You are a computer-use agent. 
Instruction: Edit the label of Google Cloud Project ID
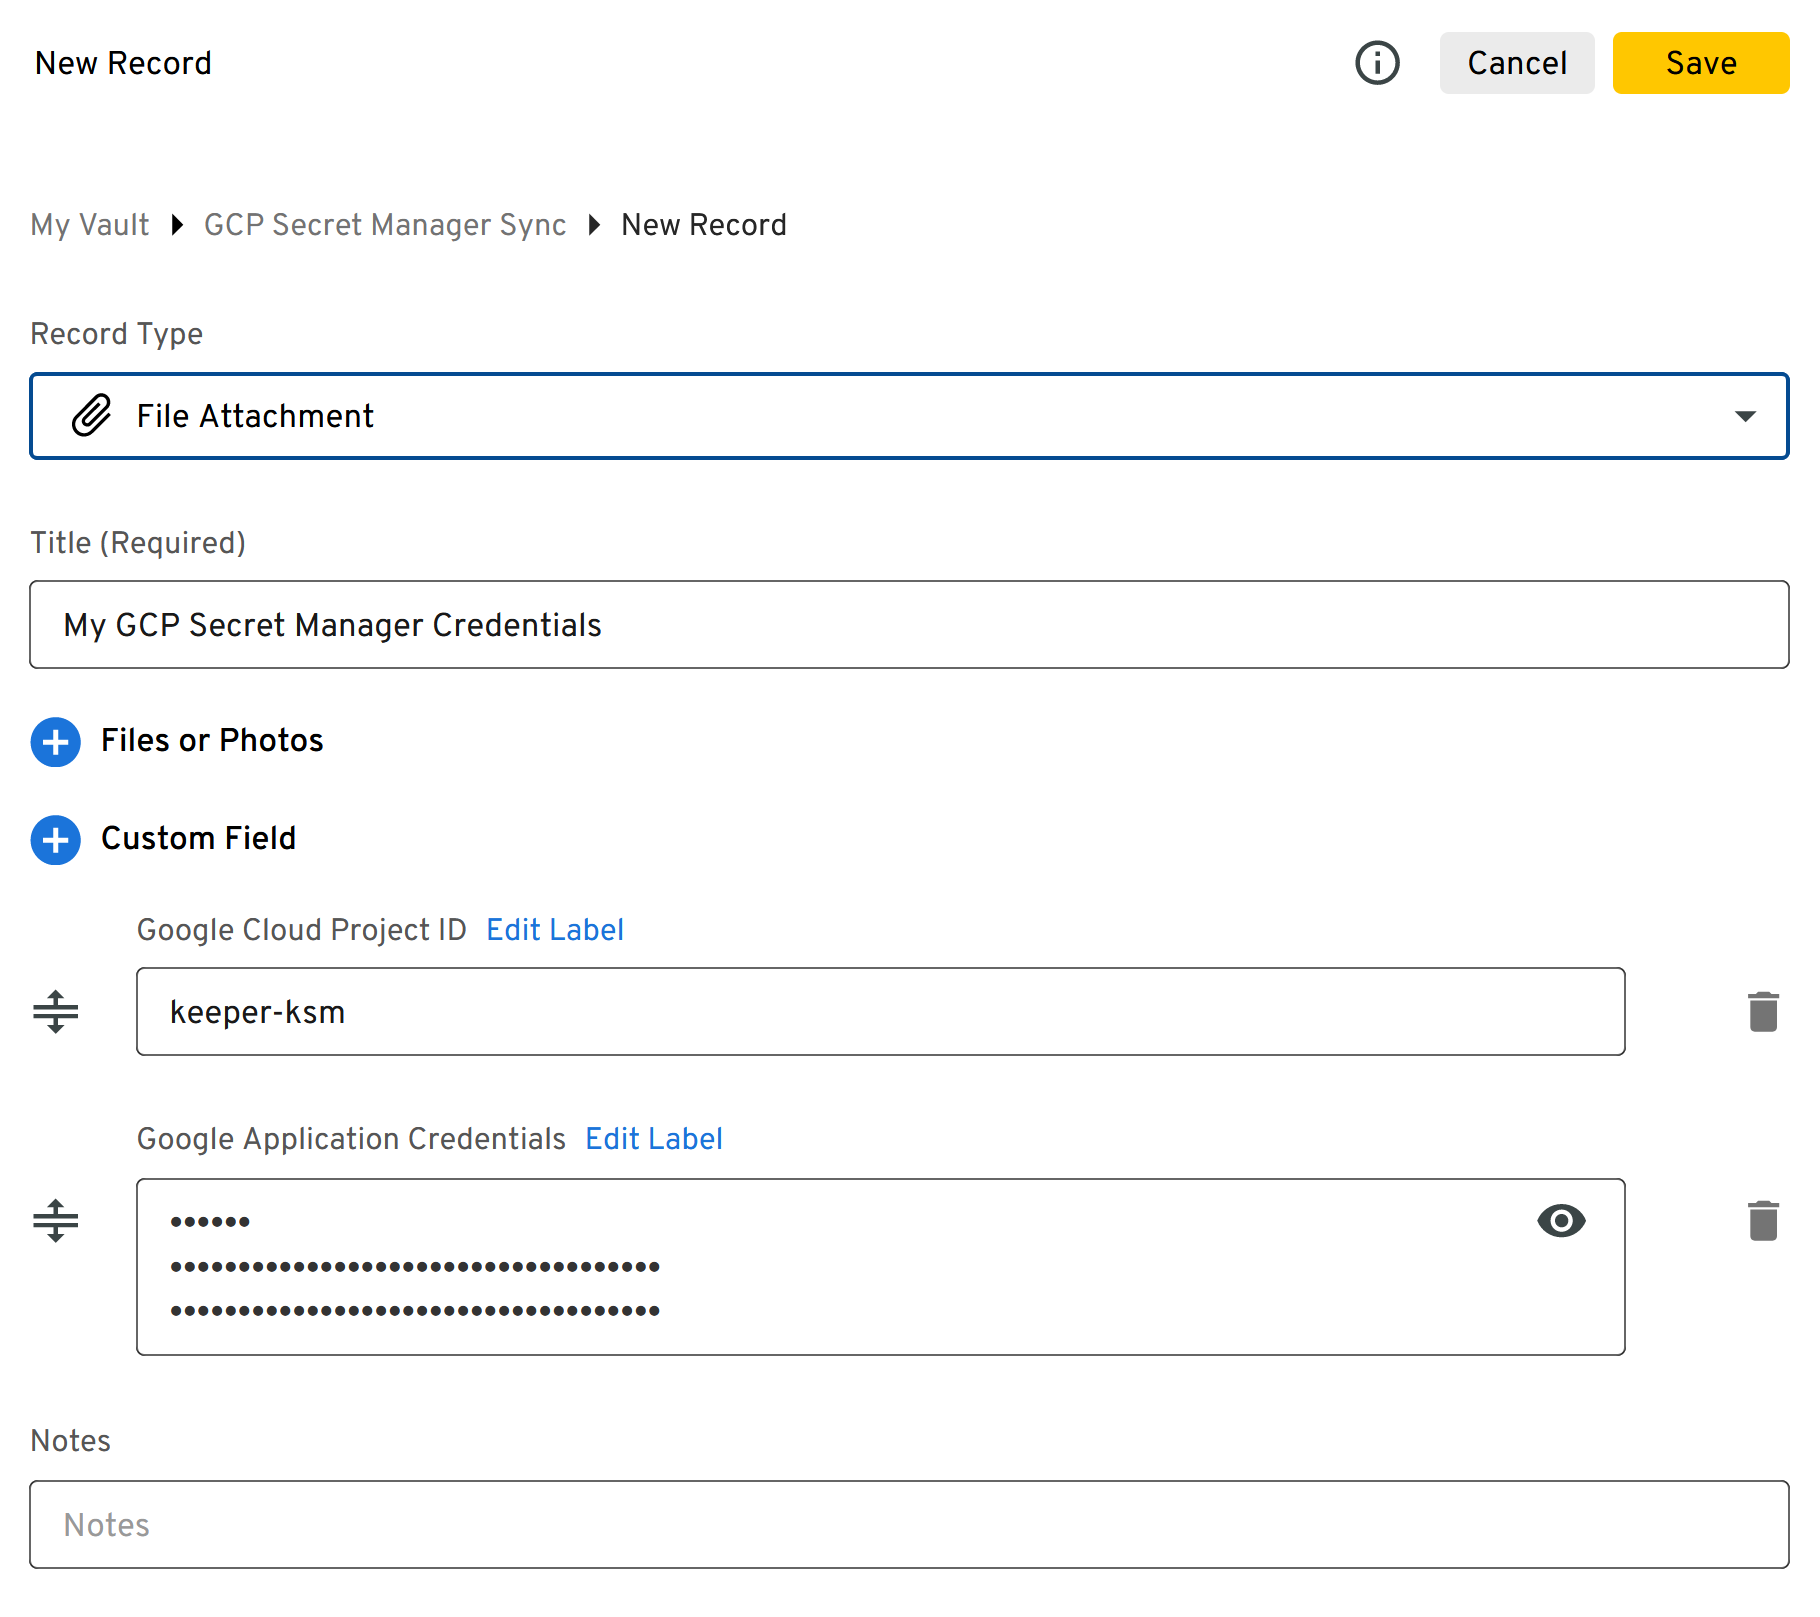click(555, 929)
